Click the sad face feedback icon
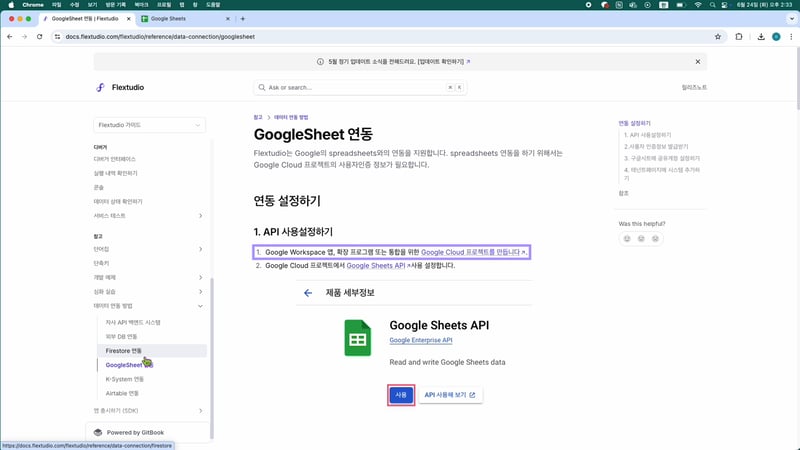 tap(655, 238)
